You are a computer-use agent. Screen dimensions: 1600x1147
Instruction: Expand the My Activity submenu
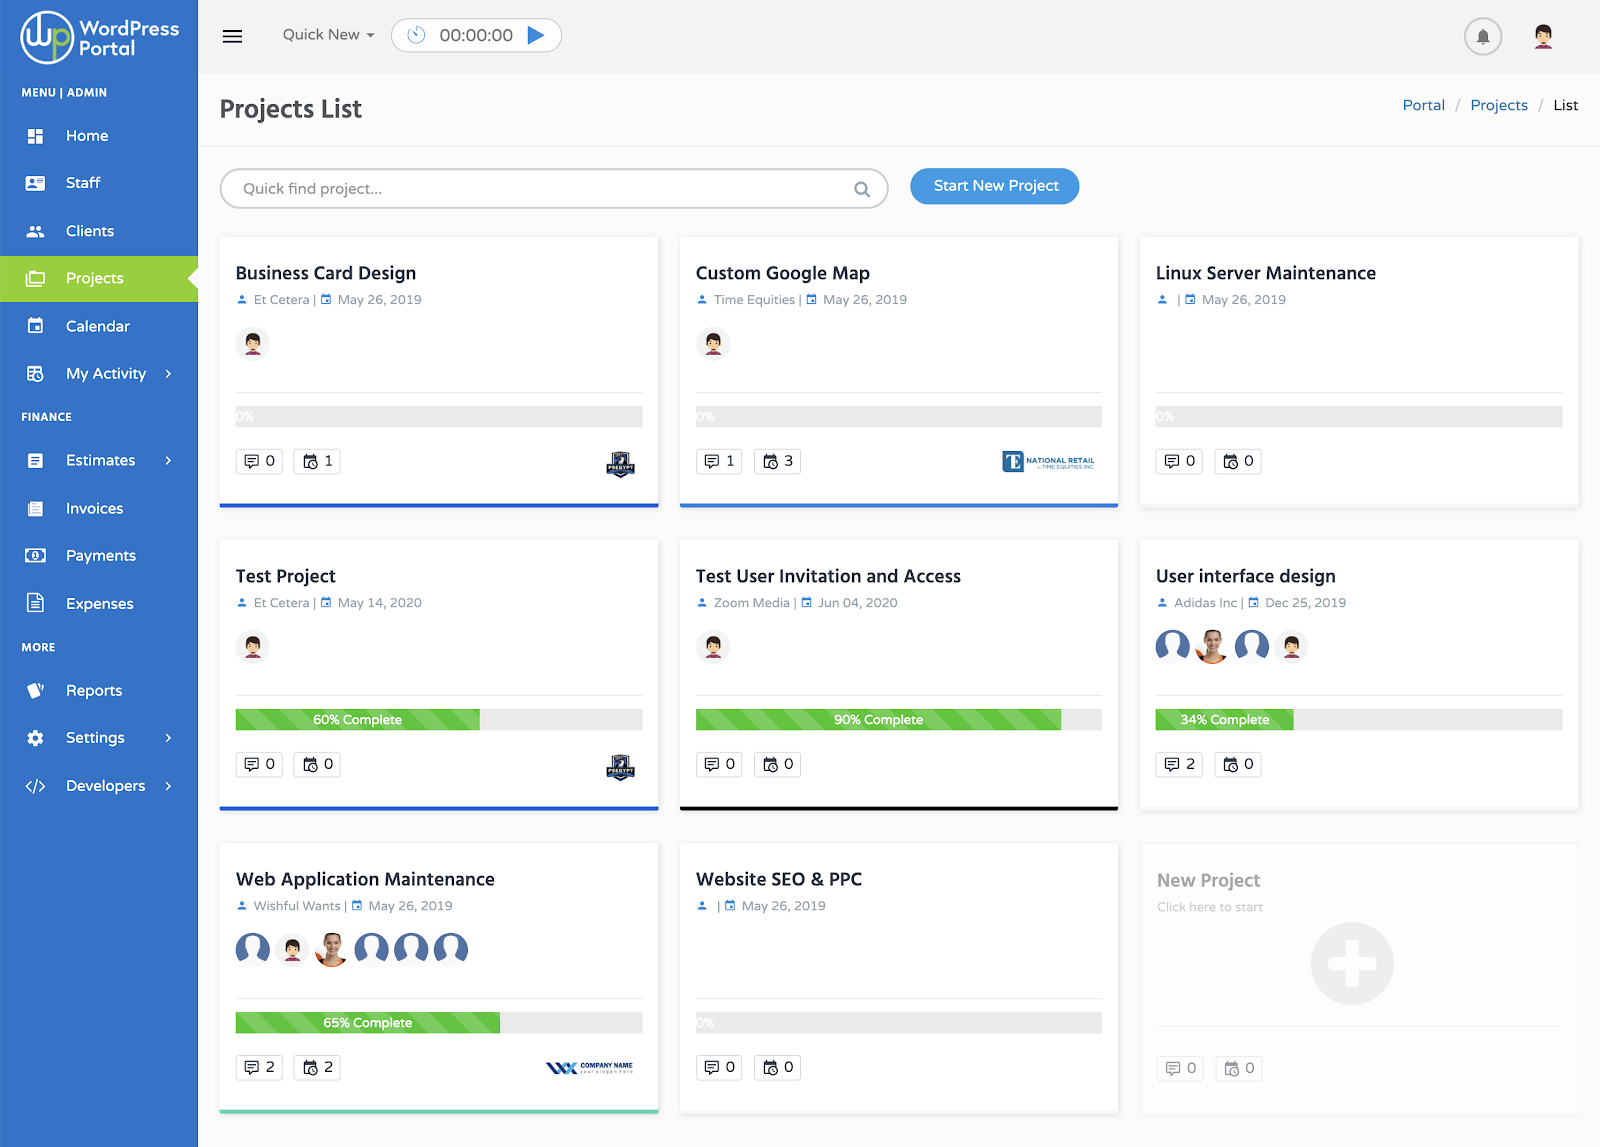(168, 374)
